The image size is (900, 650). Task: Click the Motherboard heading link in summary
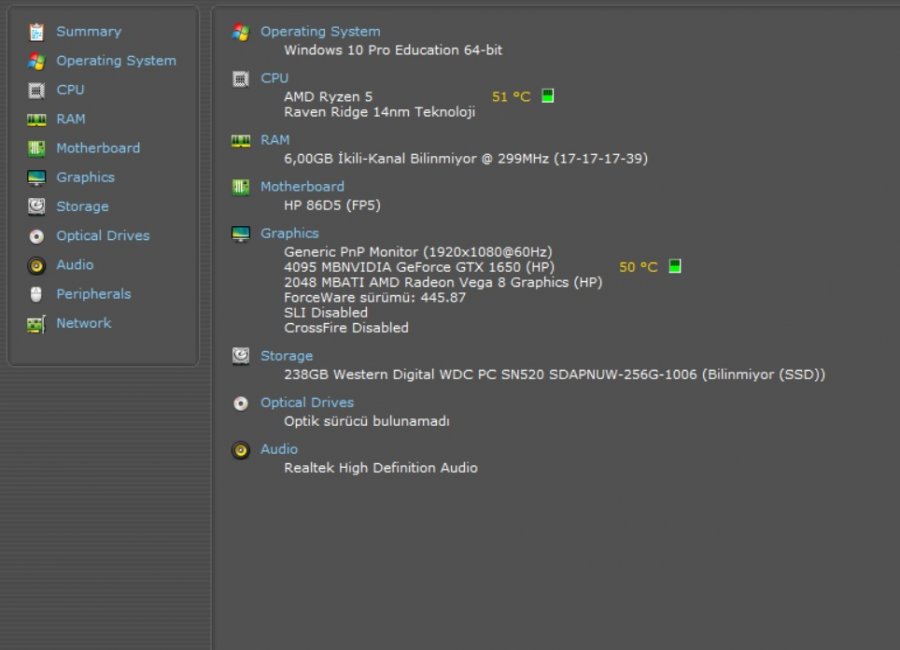pyautogui.click(x=302, y=187)
